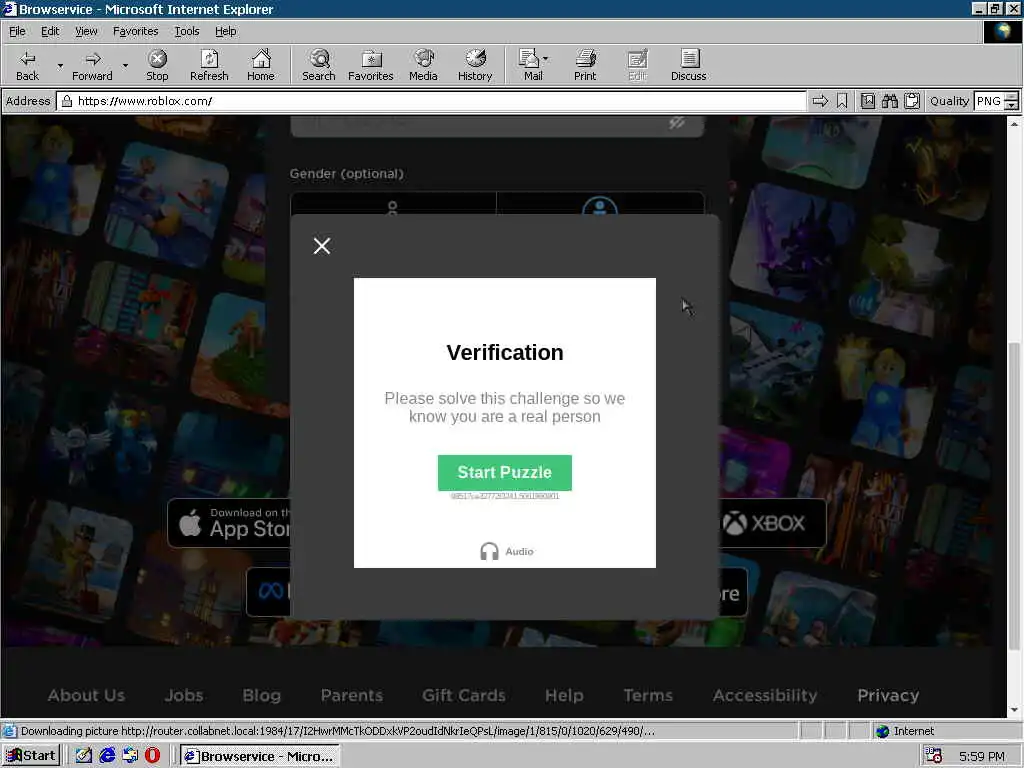Click the 5:59 PM system clock
The width and height of the screenshot is (1024, 768).
pyautogui.click(x=982, y=756)
